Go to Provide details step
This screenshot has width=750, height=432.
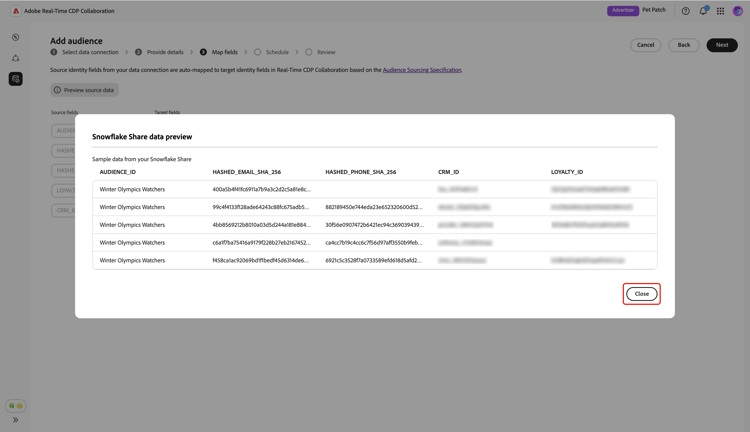159,52
